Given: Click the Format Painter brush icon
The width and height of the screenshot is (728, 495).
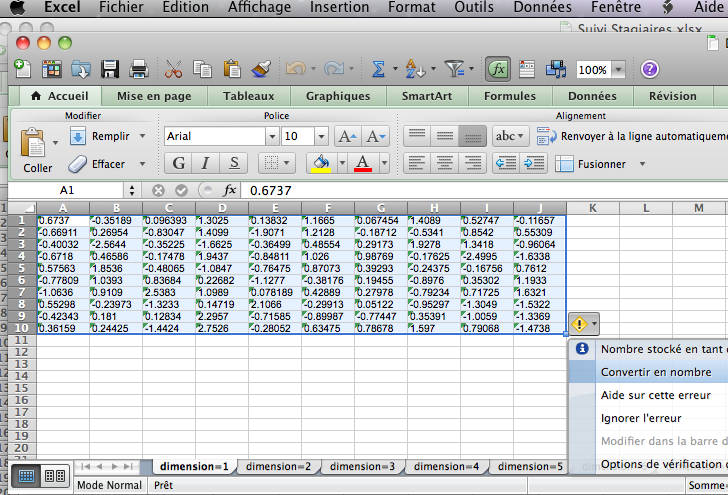Looking at the screenshot, I should point(261,70).
